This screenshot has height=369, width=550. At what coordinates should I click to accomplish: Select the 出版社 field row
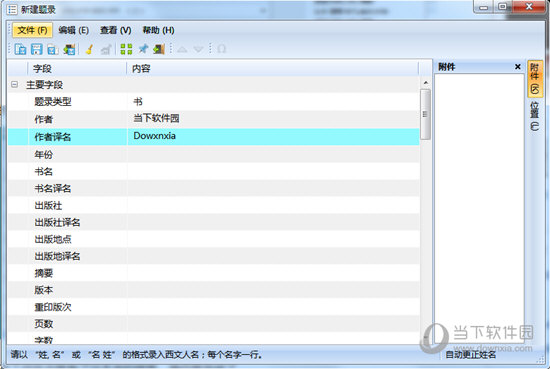click(214, 205)
